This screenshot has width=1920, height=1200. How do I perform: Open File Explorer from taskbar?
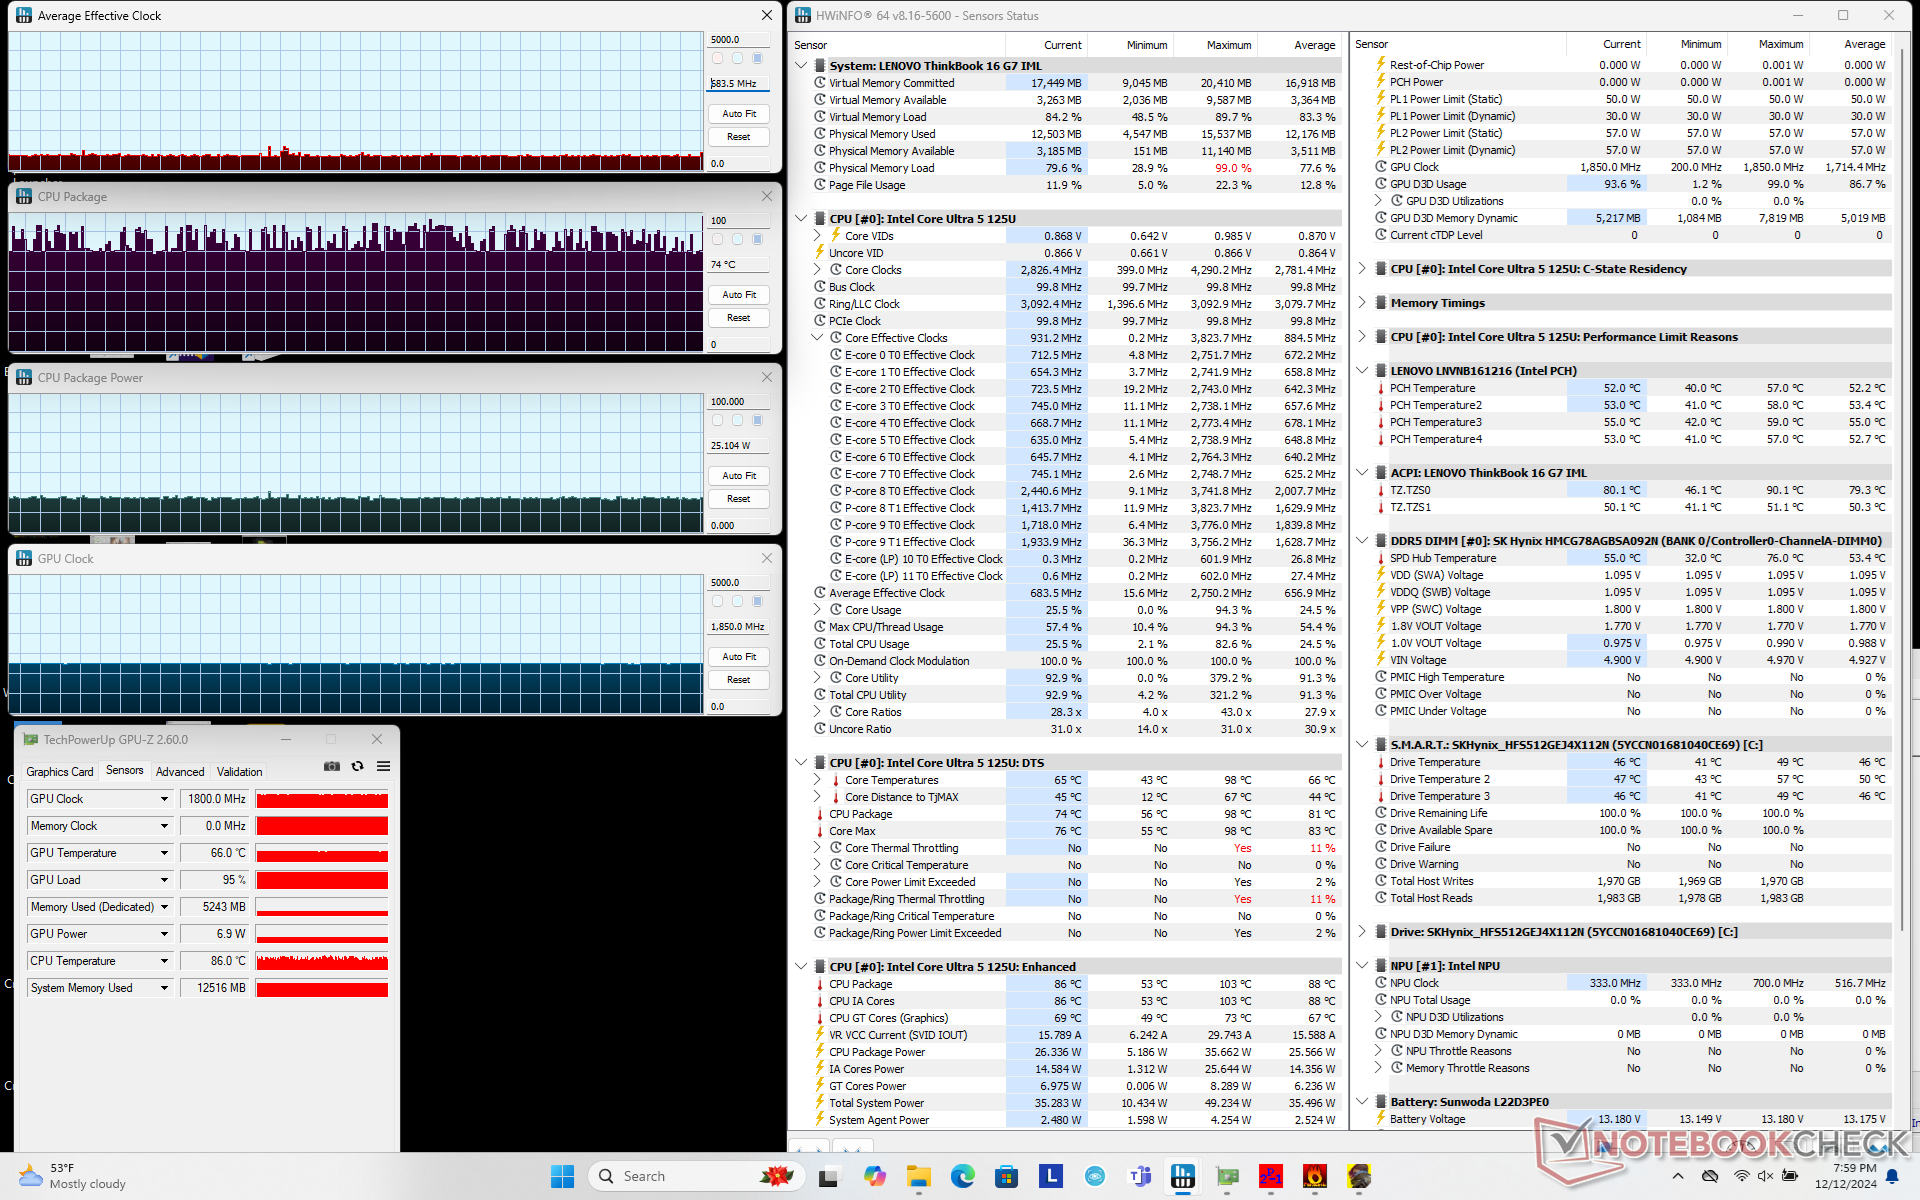pyautogui.click(x=918, y=1177)
